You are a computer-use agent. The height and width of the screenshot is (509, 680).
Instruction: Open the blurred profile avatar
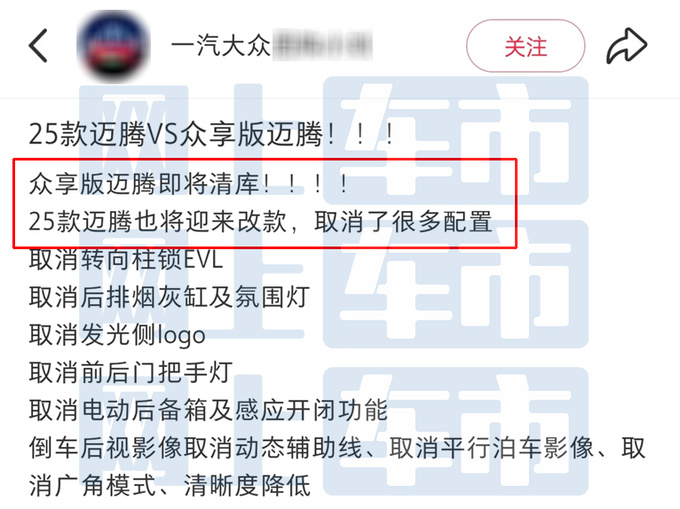tap(114, 46)
